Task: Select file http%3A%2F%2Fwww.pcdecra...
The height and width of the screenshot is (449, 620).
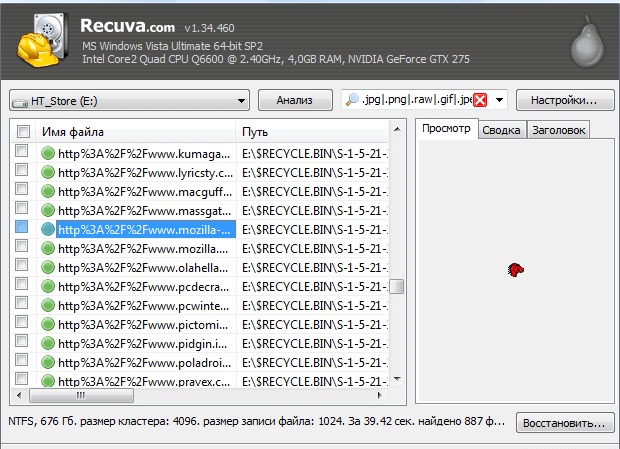Action: (144, 286)
